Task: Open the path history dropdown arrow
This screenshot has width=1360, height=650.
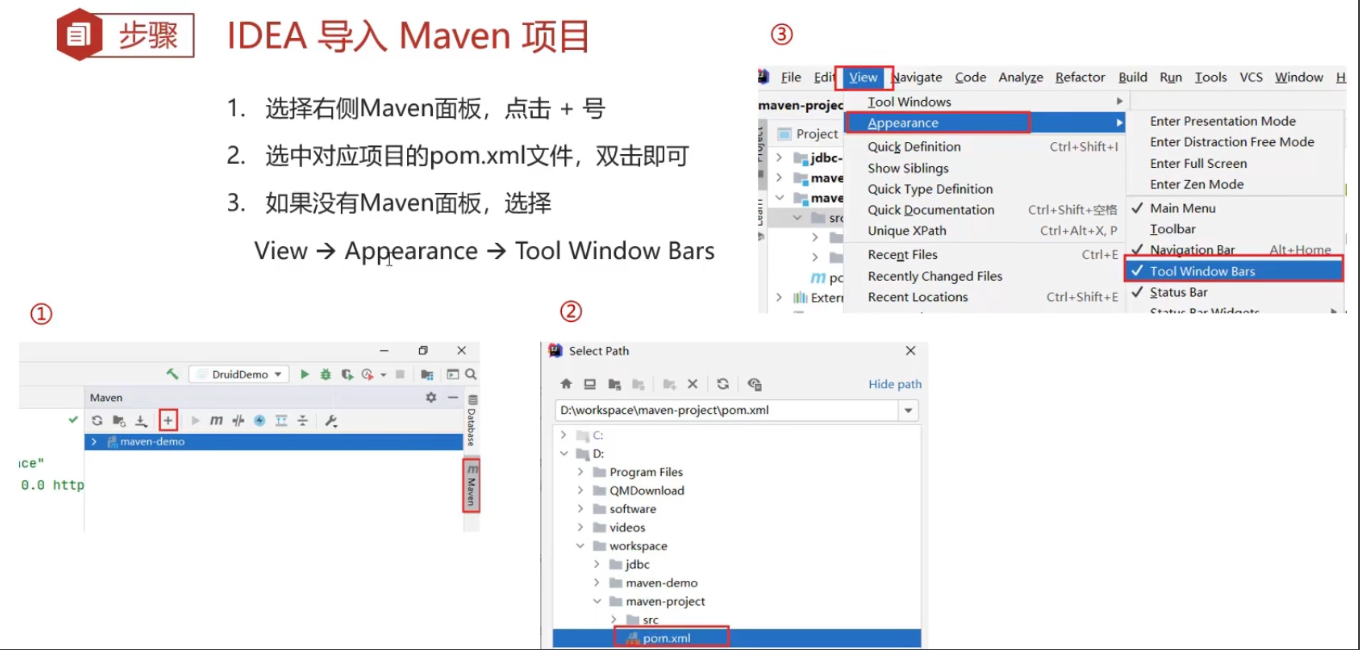Action: (x=908, y=410)
